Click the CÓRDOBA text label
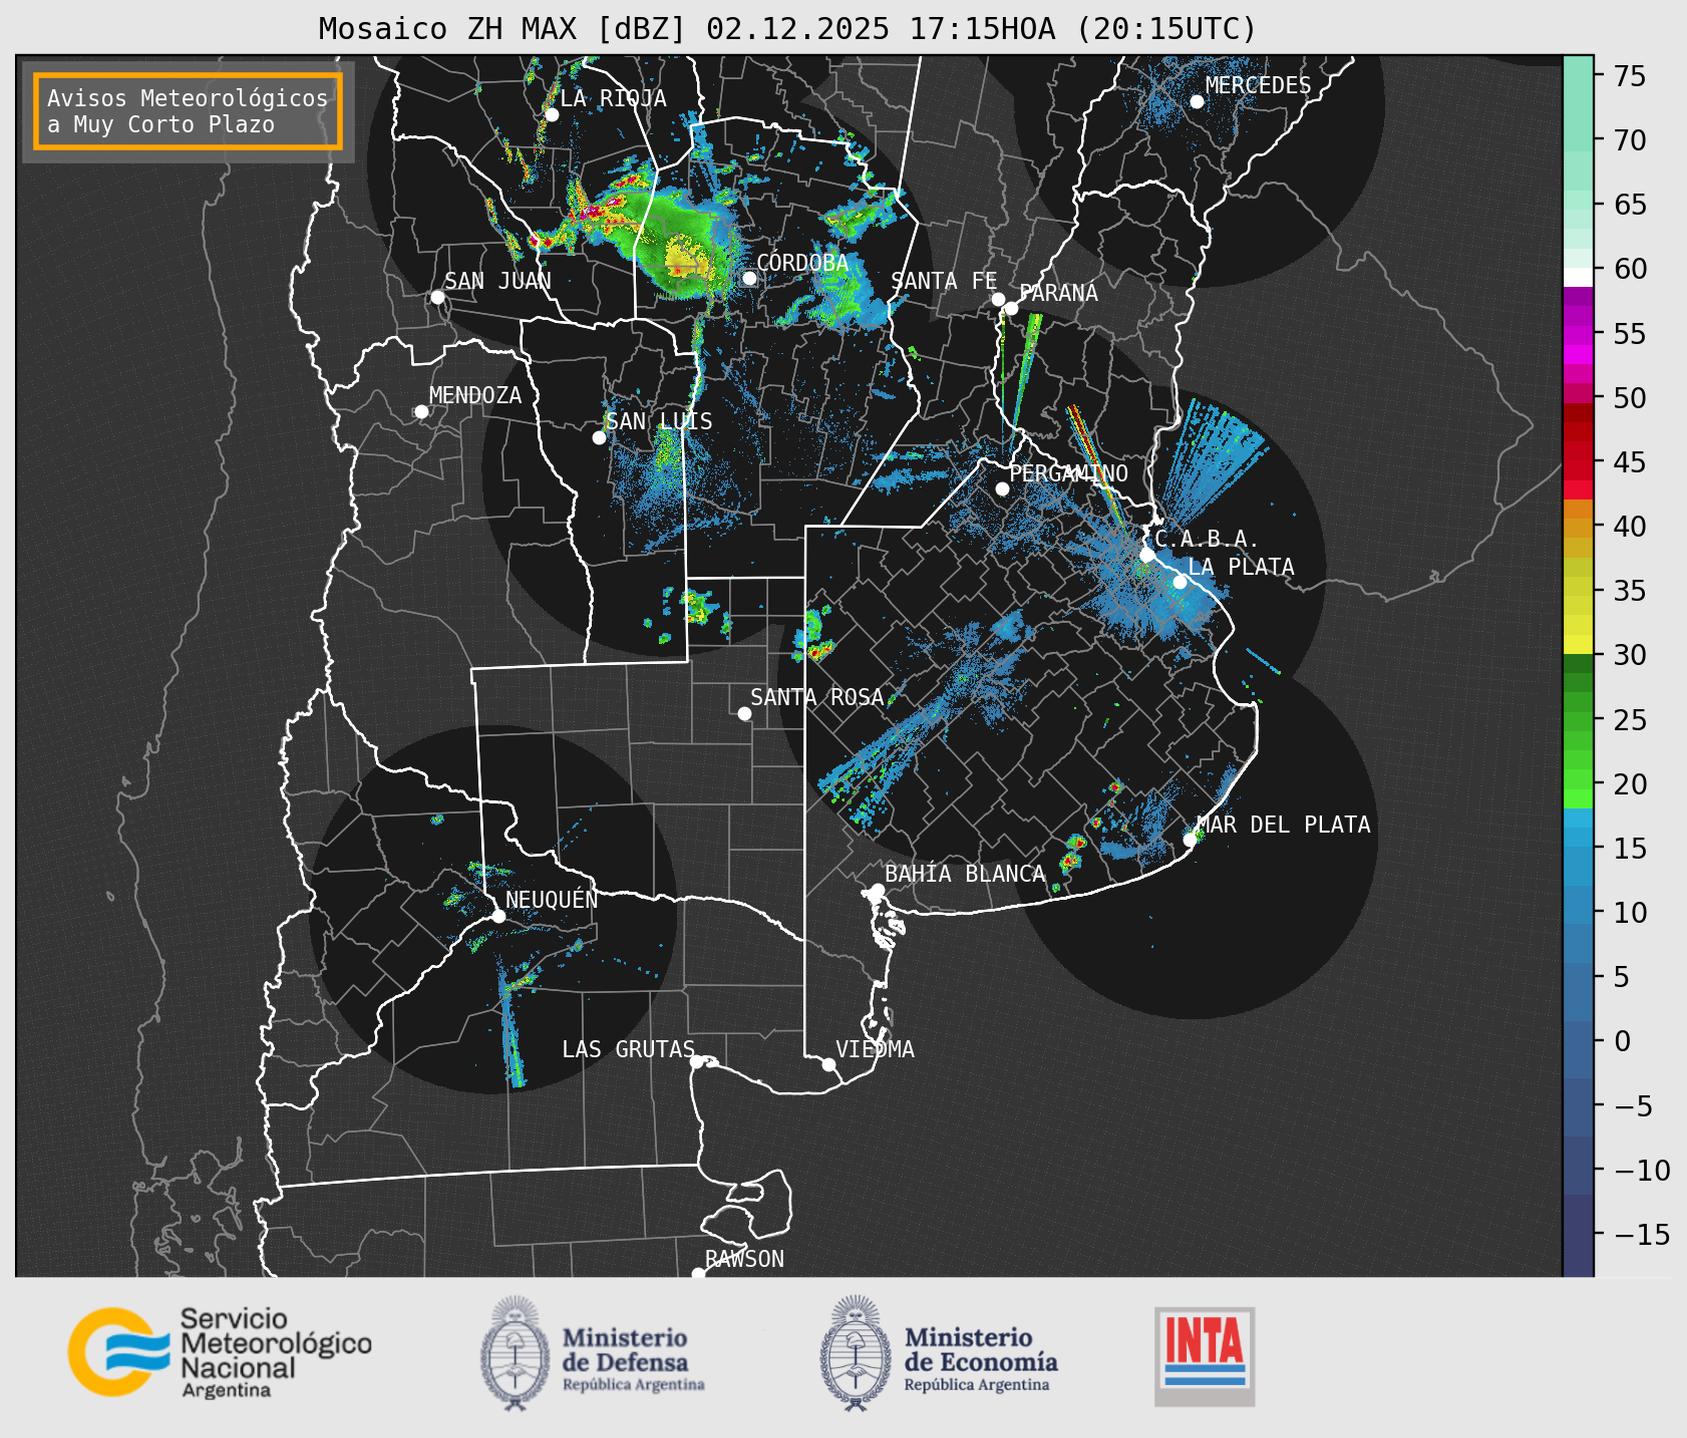 click(x=802, y=263)
